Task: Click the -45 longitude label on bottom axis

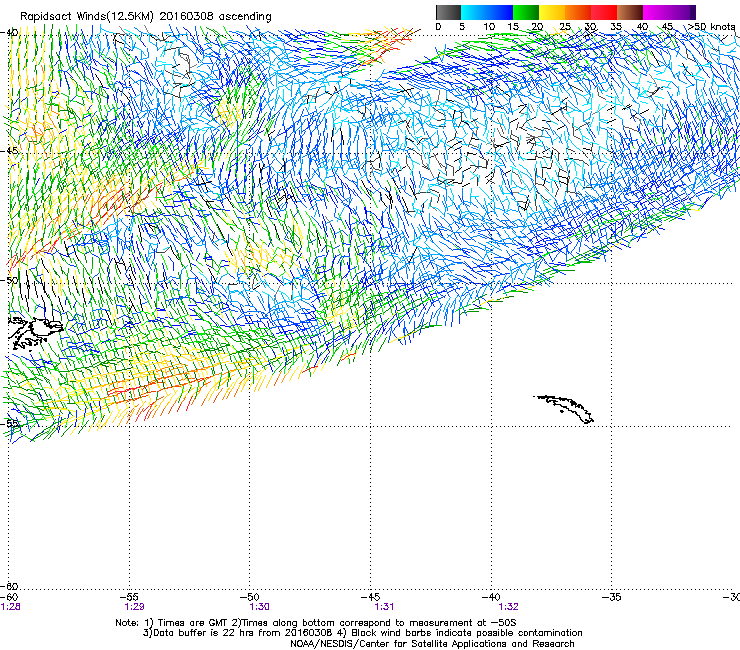Action: [371, 597]
